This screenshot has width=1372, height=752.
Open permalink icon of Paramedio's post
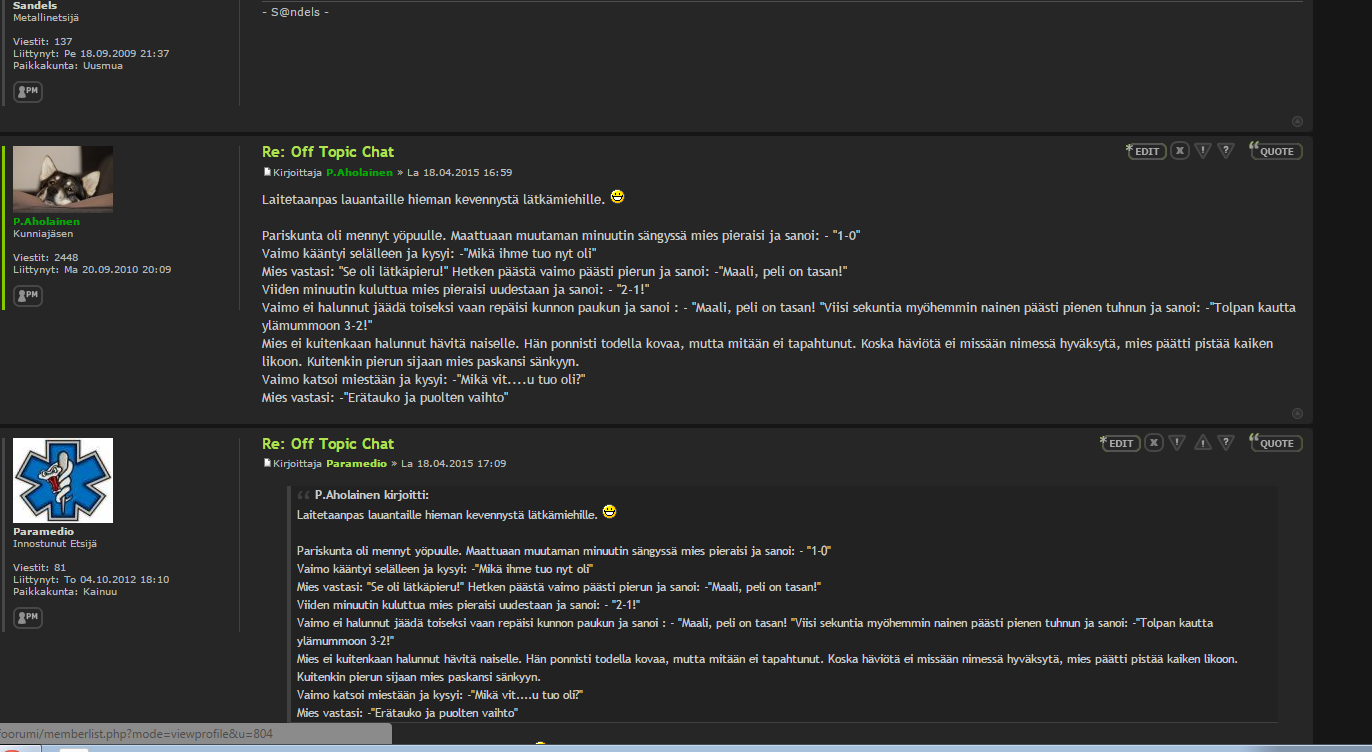(x=267, y=464)
